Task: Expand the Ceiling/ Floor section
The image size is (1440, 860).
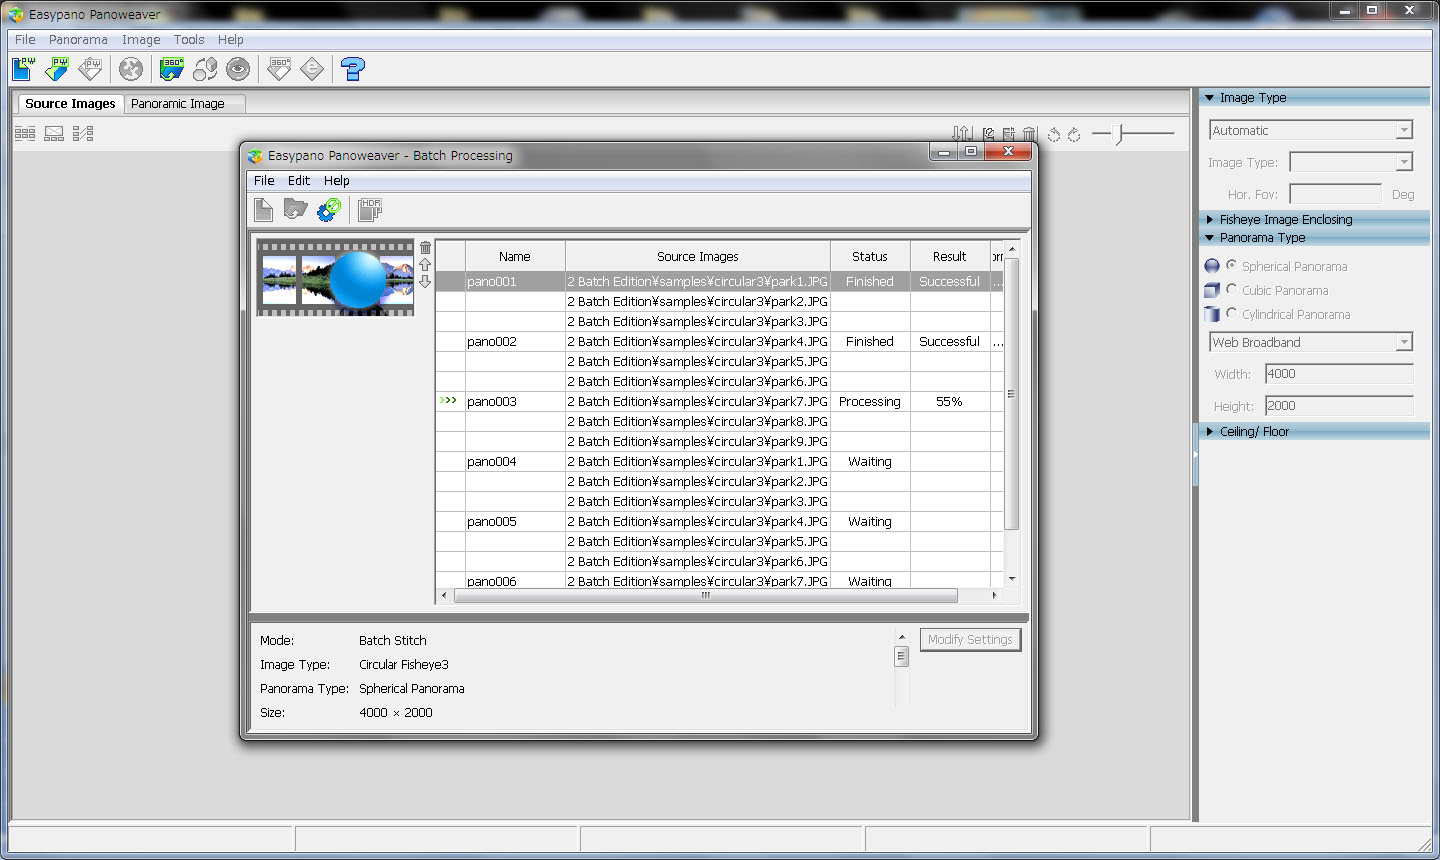Action: tap(1210, 431)
